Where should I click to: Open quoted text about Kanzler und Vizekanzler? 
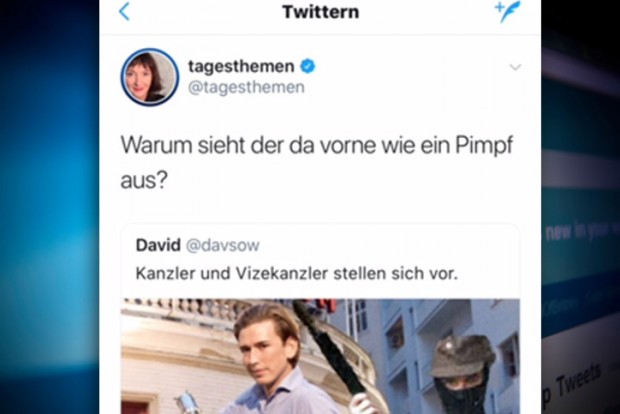click(297, 273)
